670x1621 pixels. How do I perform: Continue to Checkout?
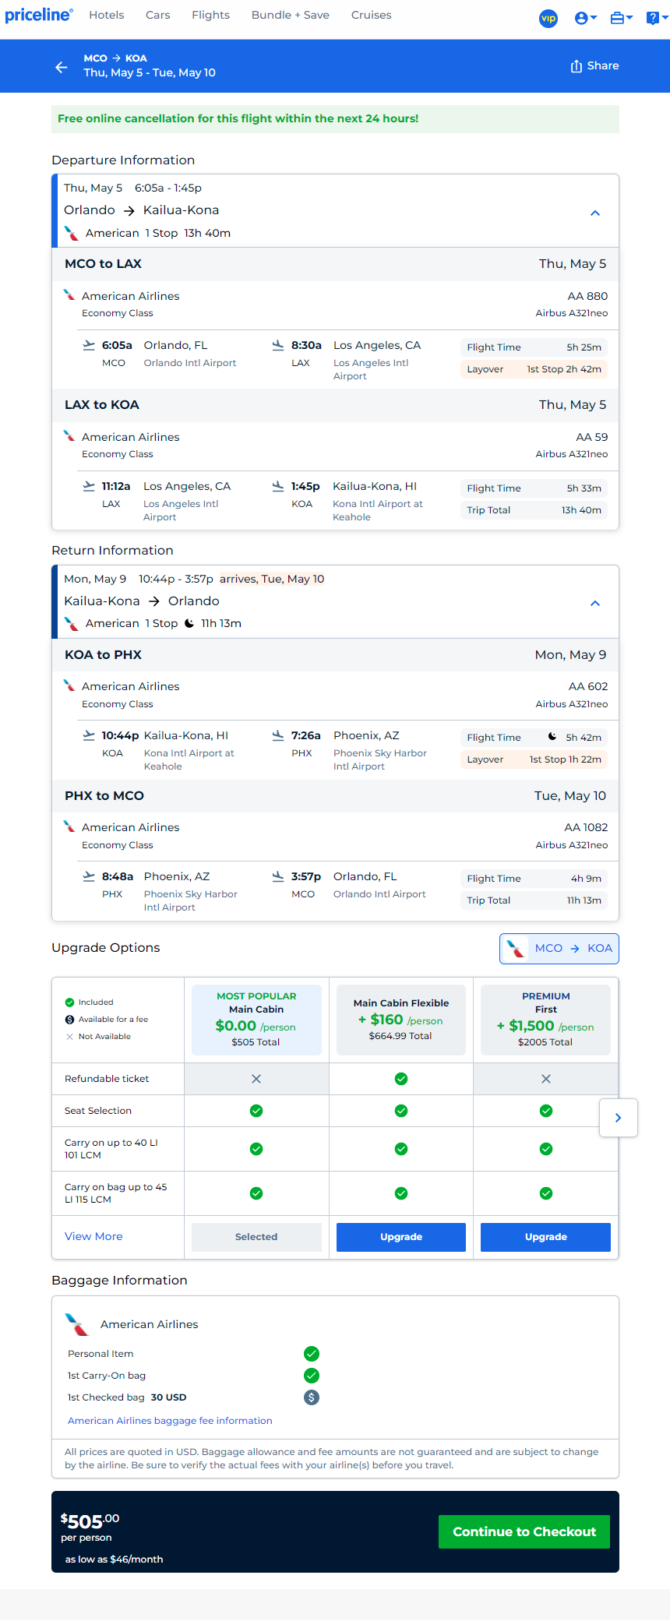click(524, 1532)
